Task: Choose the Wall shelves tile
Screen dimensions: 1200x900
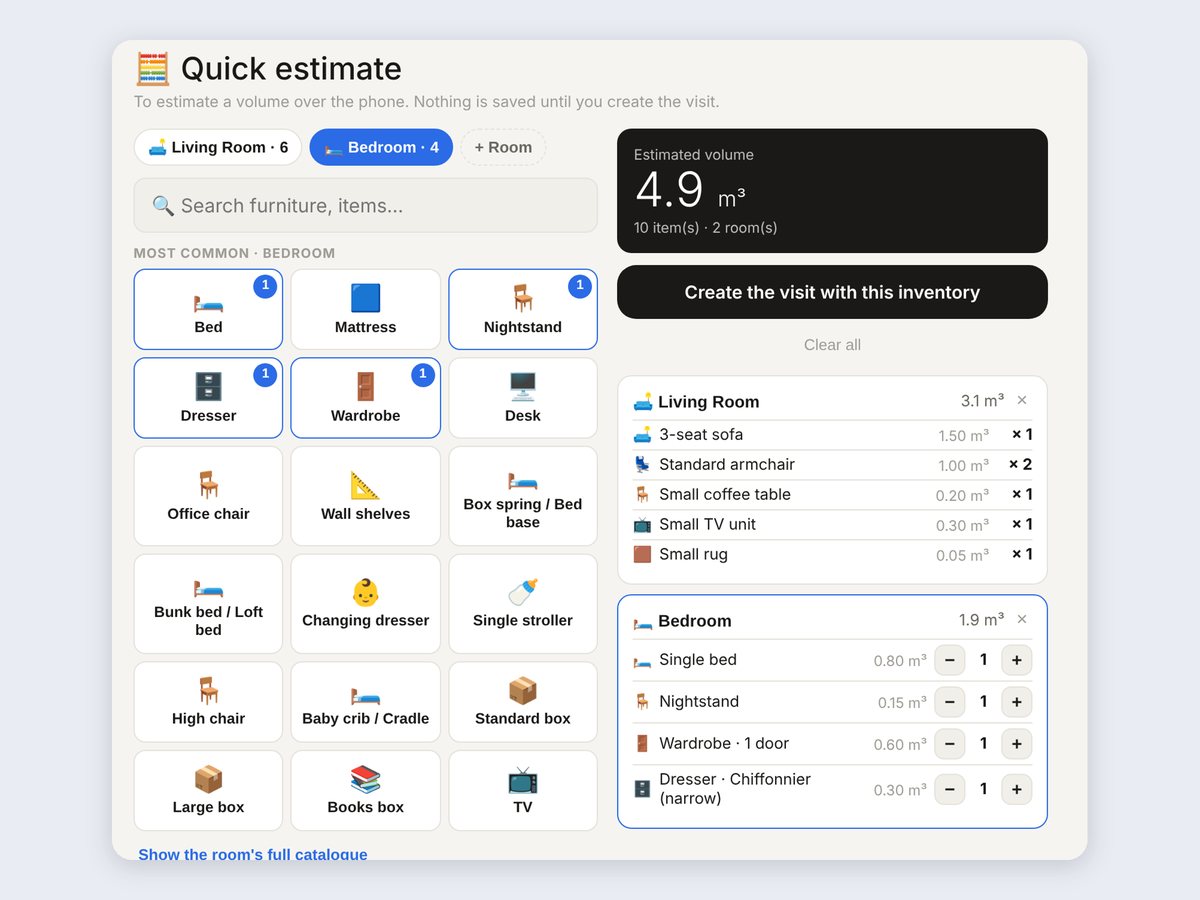Action: click(x=365, y=496)
